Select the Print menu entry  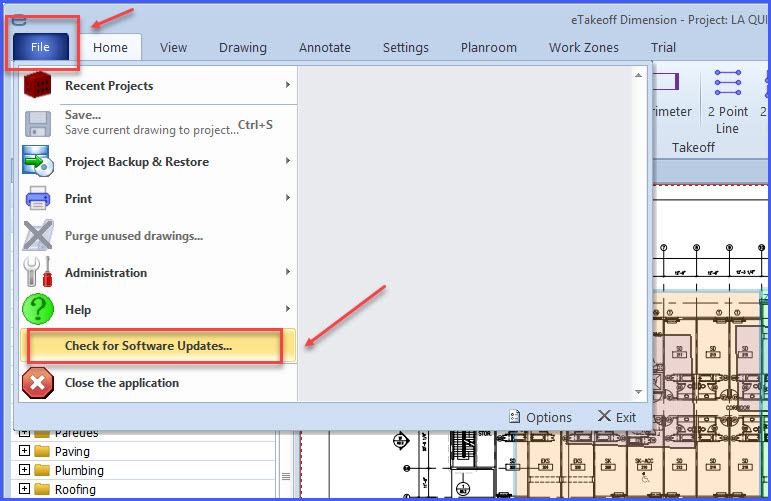pyautogui.click(x=158, y=198)
